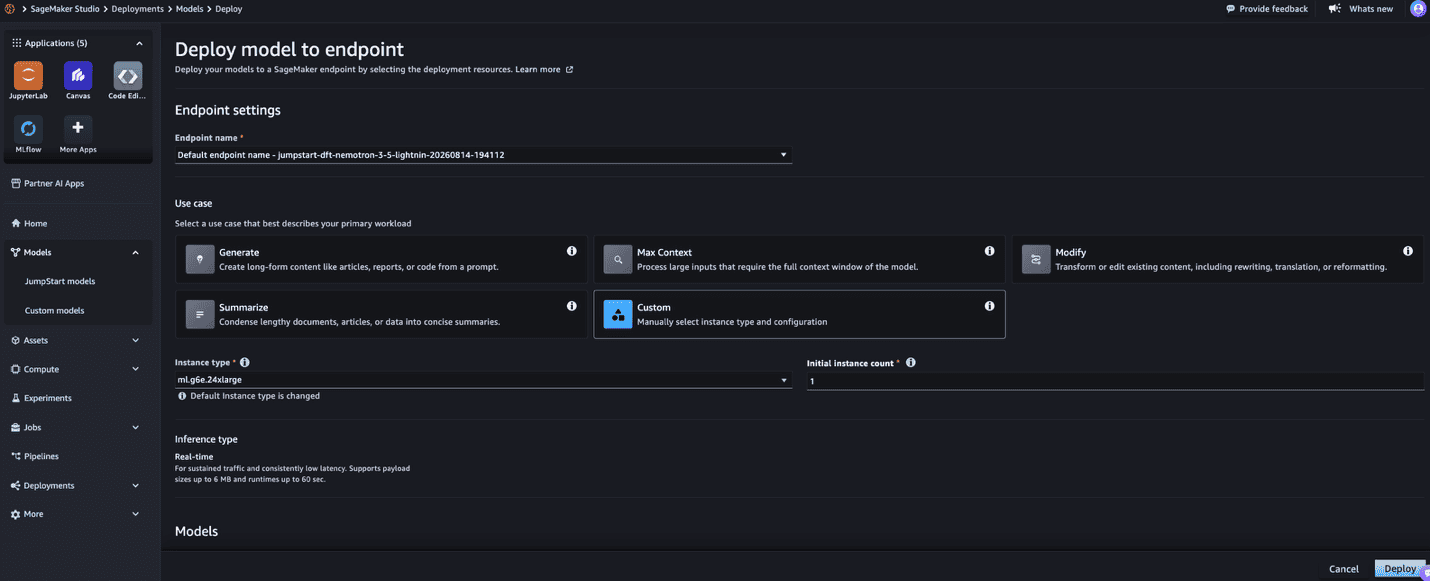Image resolution: width=1430 pixels, height=581 pixels.
Task: Click the Max Context magnifier icon
Action: pos(618,259)
